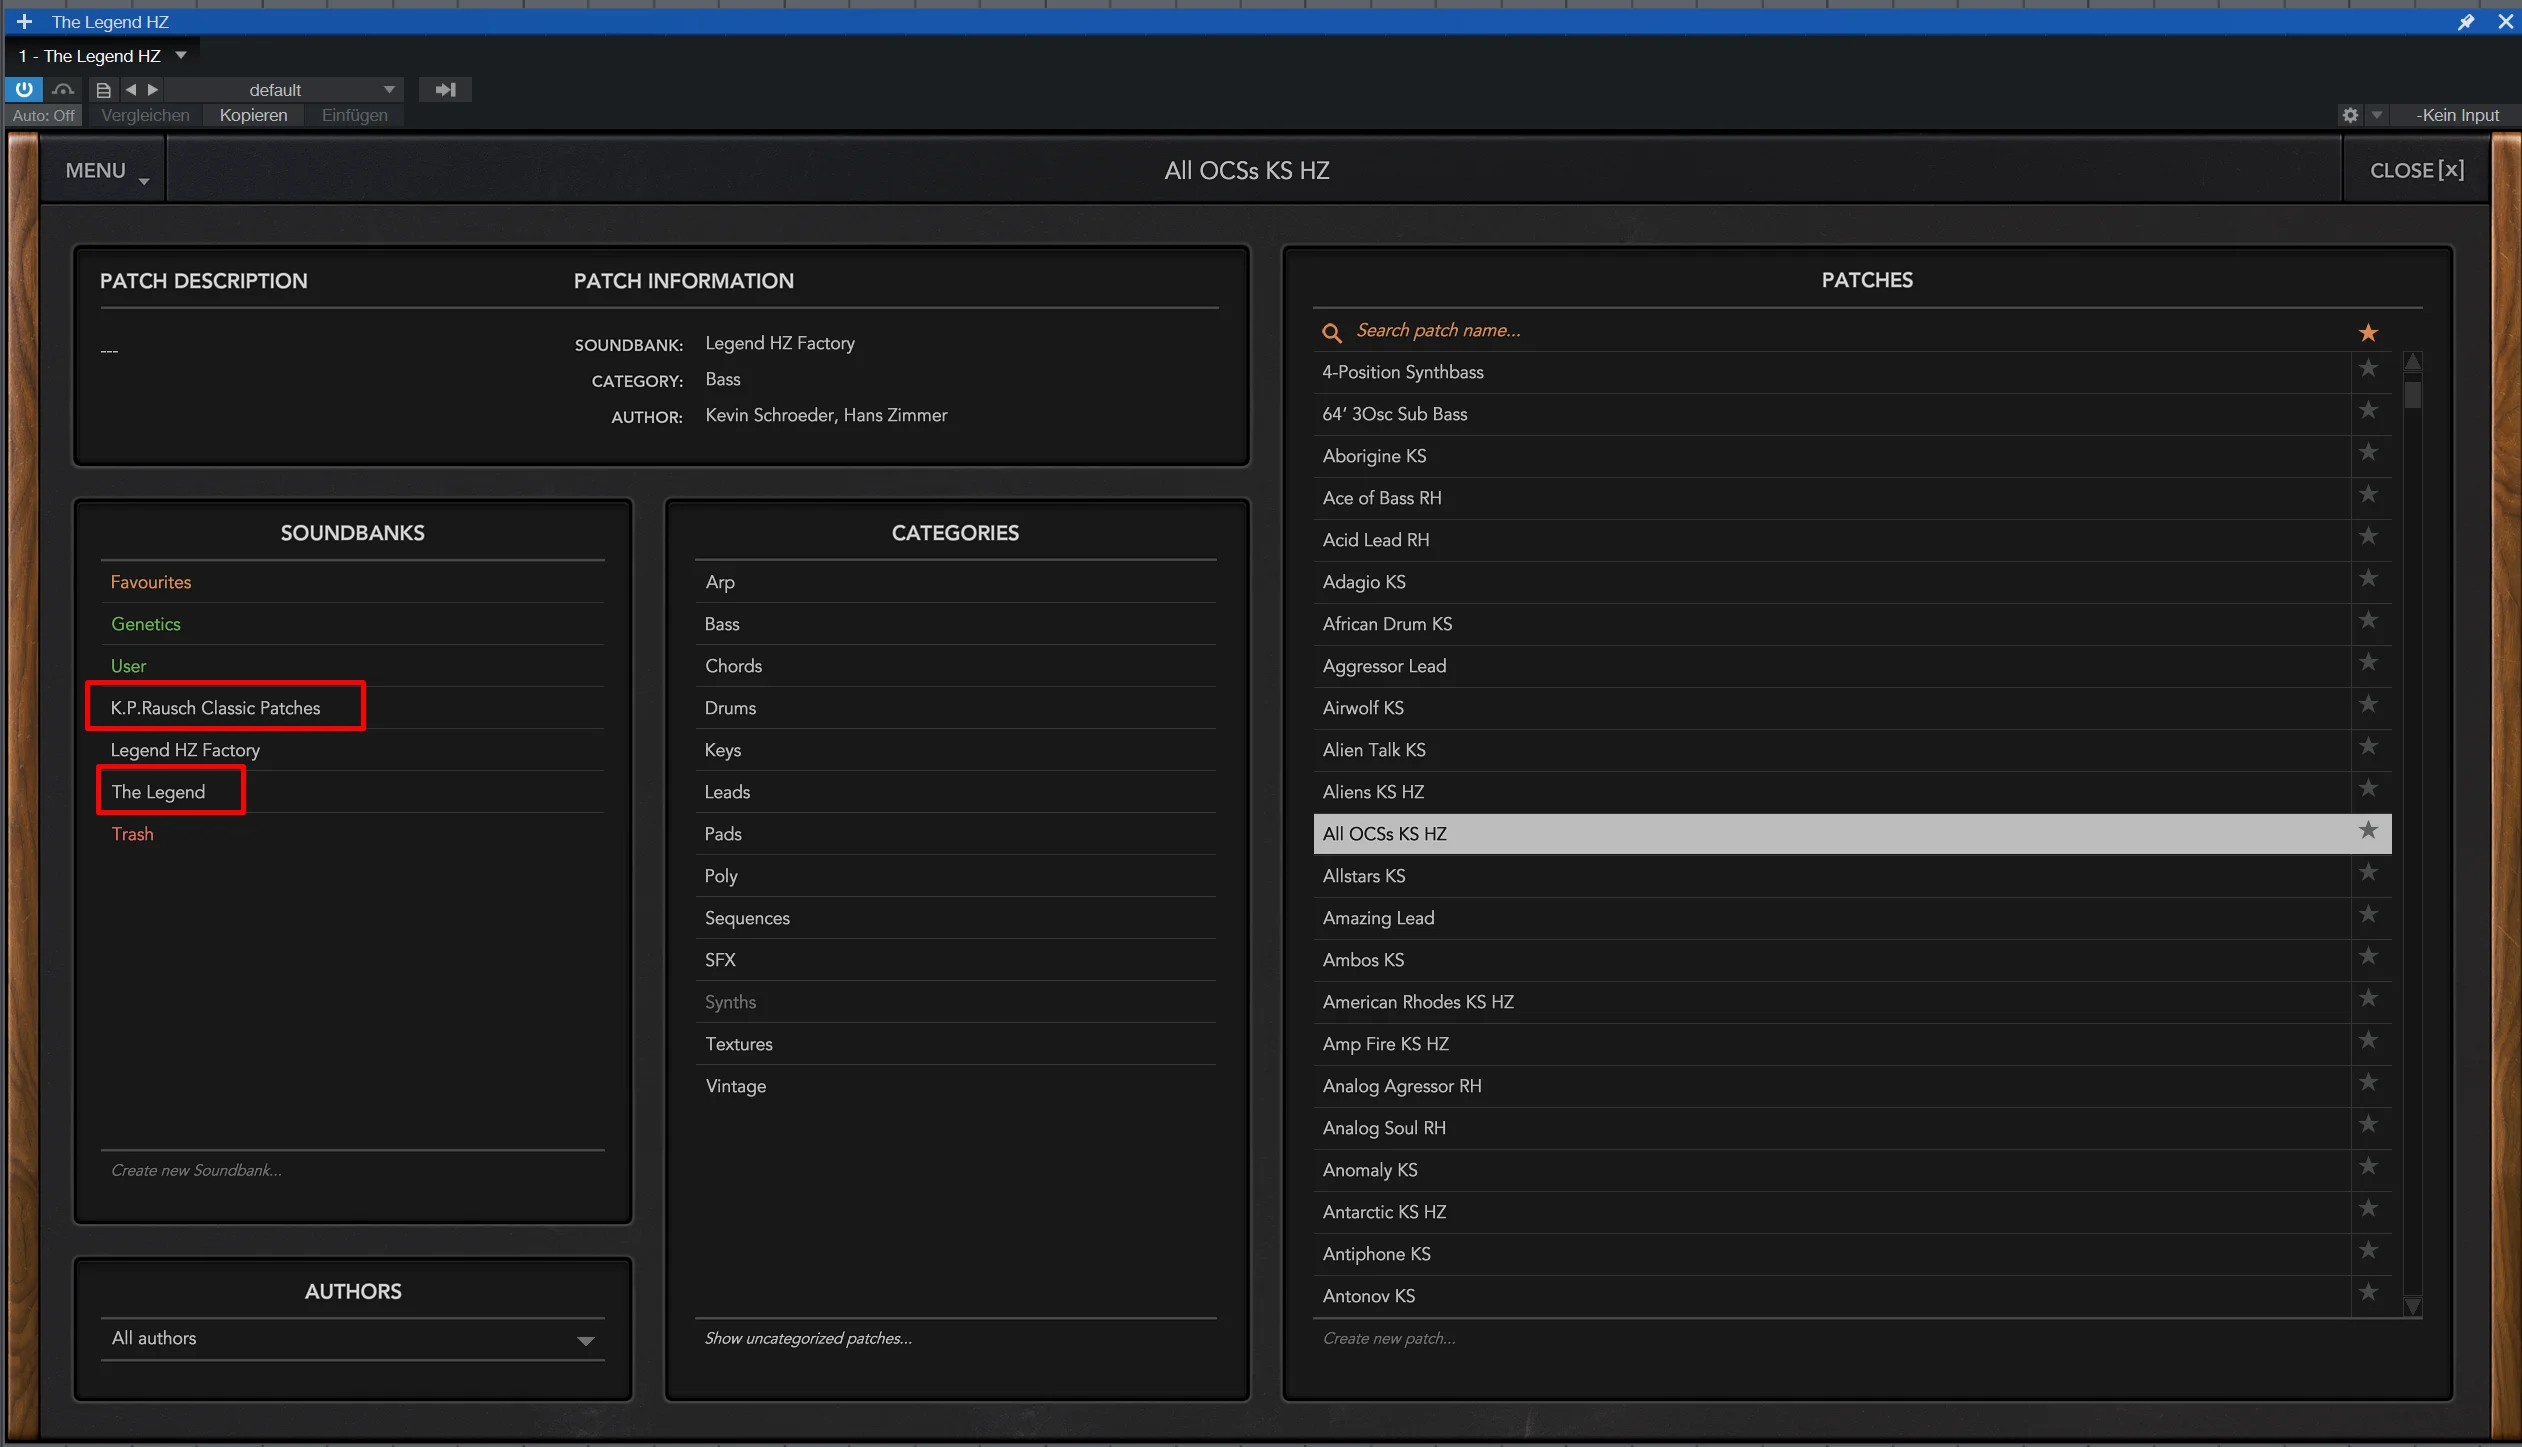
Task: Open the default preset dropdown
Action: pyautogui.click(x=286, y=90)
